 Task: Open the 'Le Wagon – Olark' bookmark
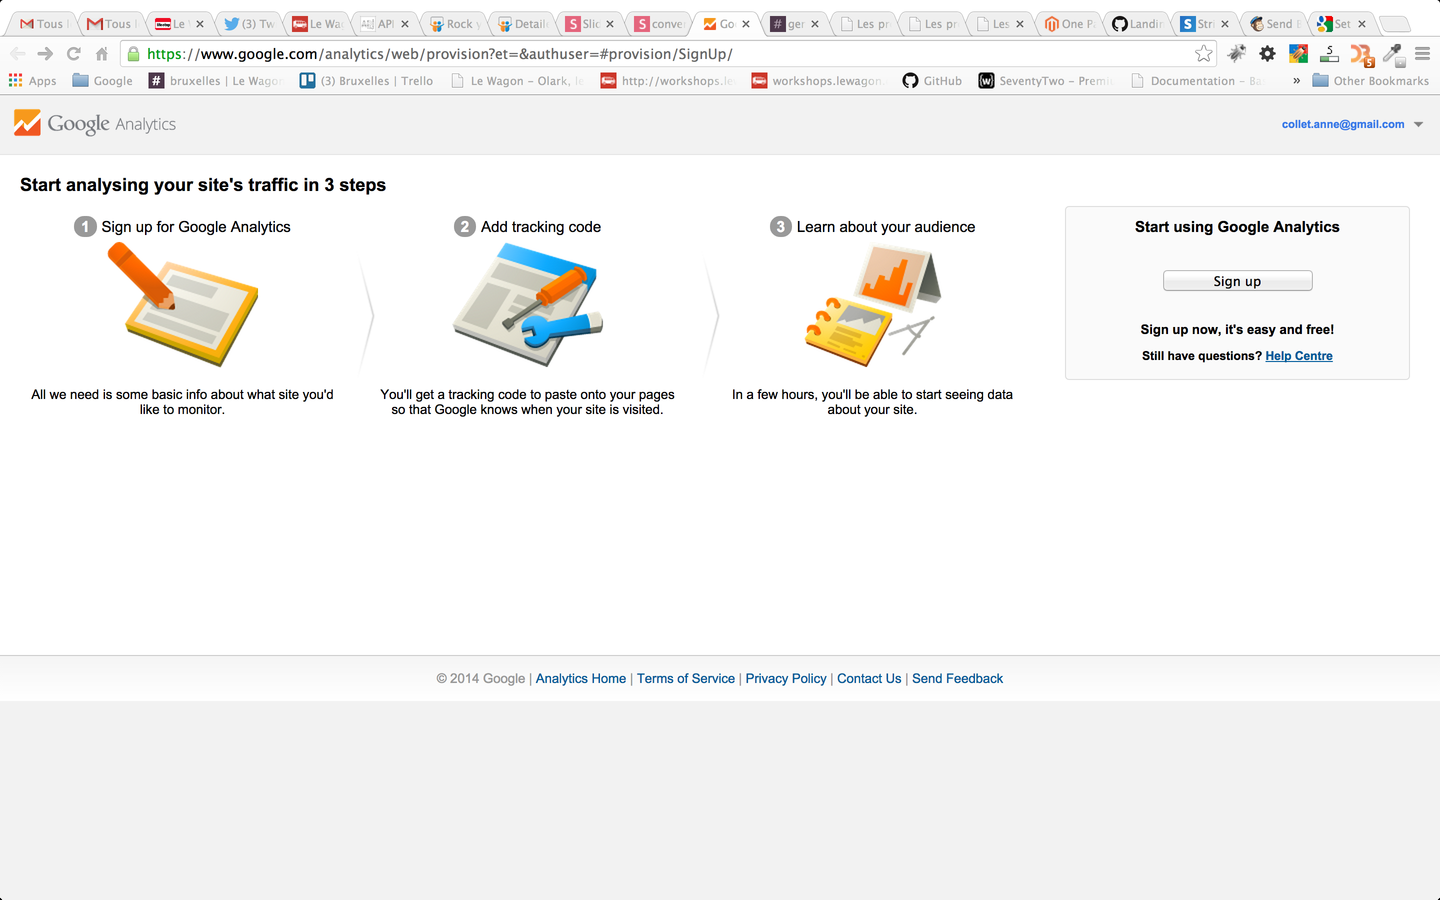click(x=518, y=81)
